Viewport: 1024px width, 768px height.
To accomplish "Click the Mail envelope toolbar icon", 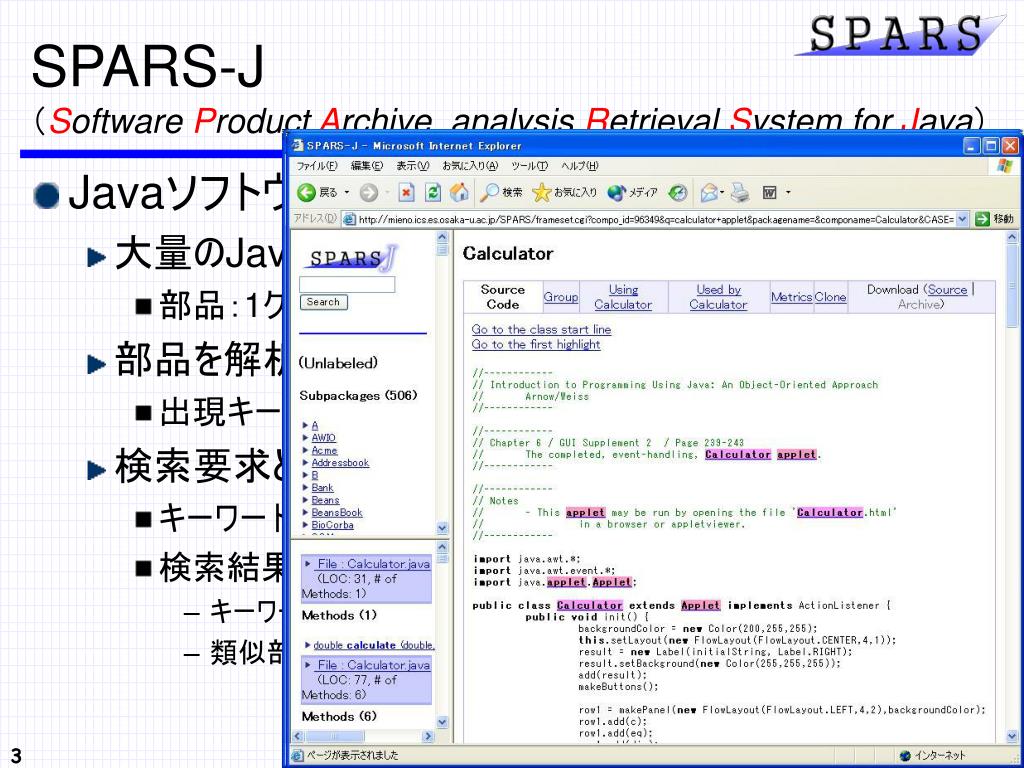I will pyautogui.click(x=709, y=193).
